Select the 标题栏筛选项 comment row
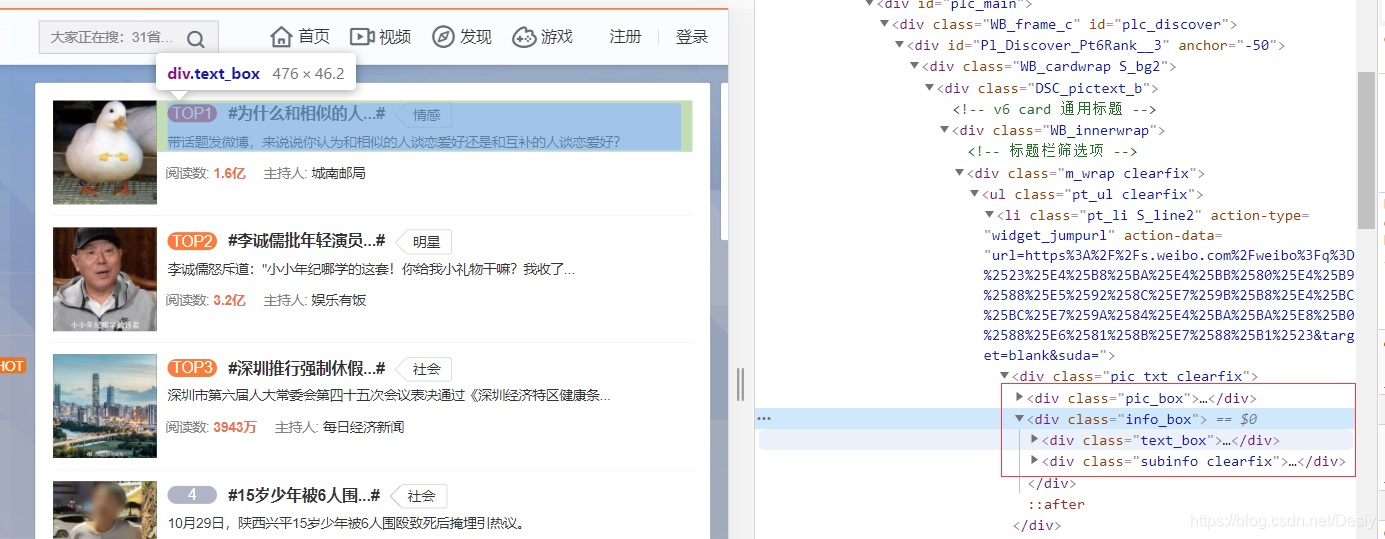1385x539 pixels. pos(1052,151)
